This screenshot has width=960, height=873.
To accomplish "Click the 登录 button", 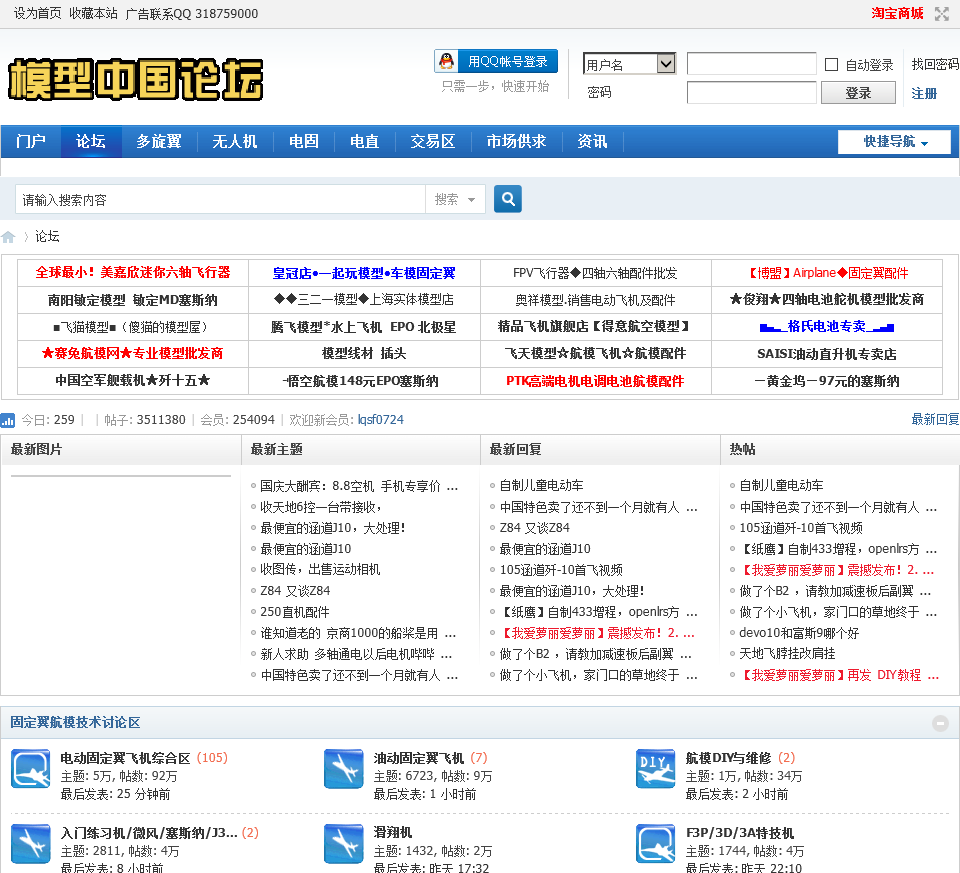I will pos(858,93).
